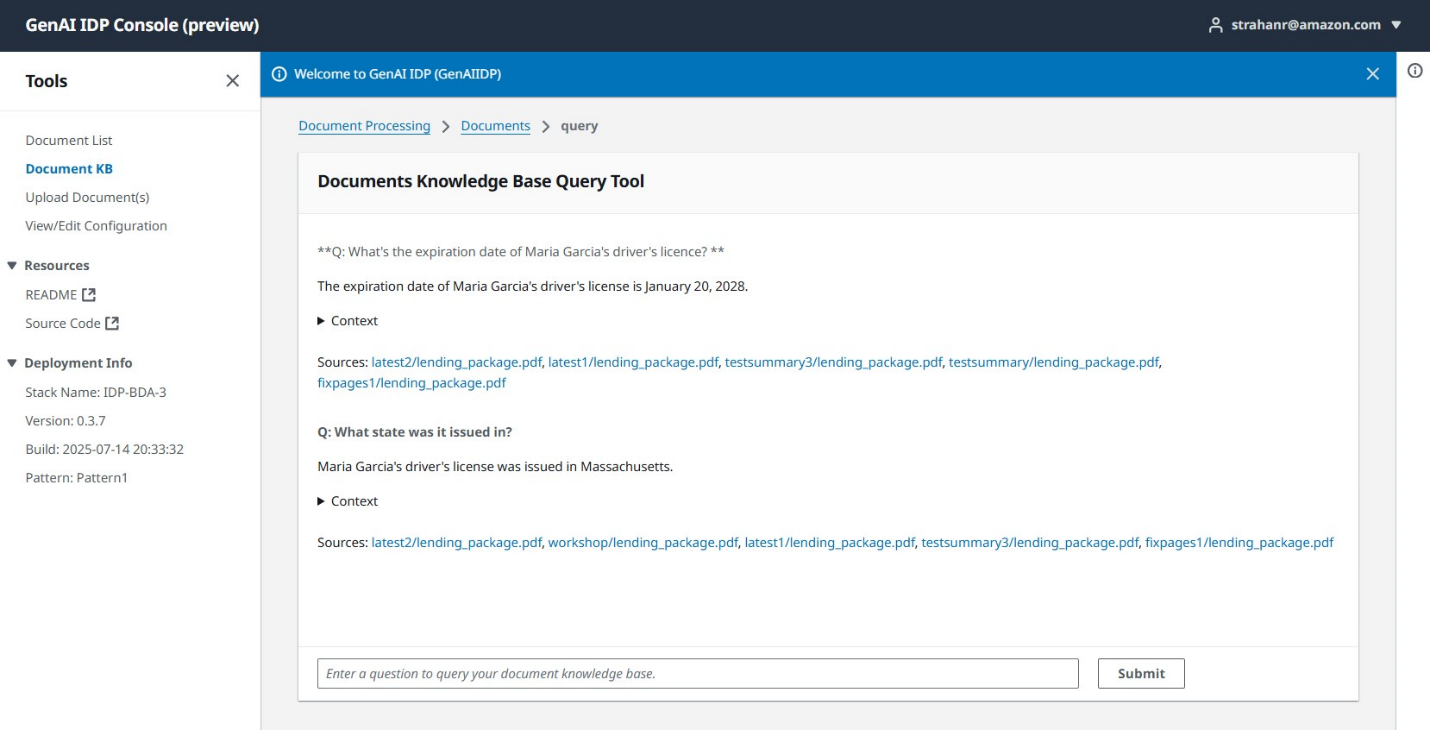Click the Source Code external link icon

point(112,324)
